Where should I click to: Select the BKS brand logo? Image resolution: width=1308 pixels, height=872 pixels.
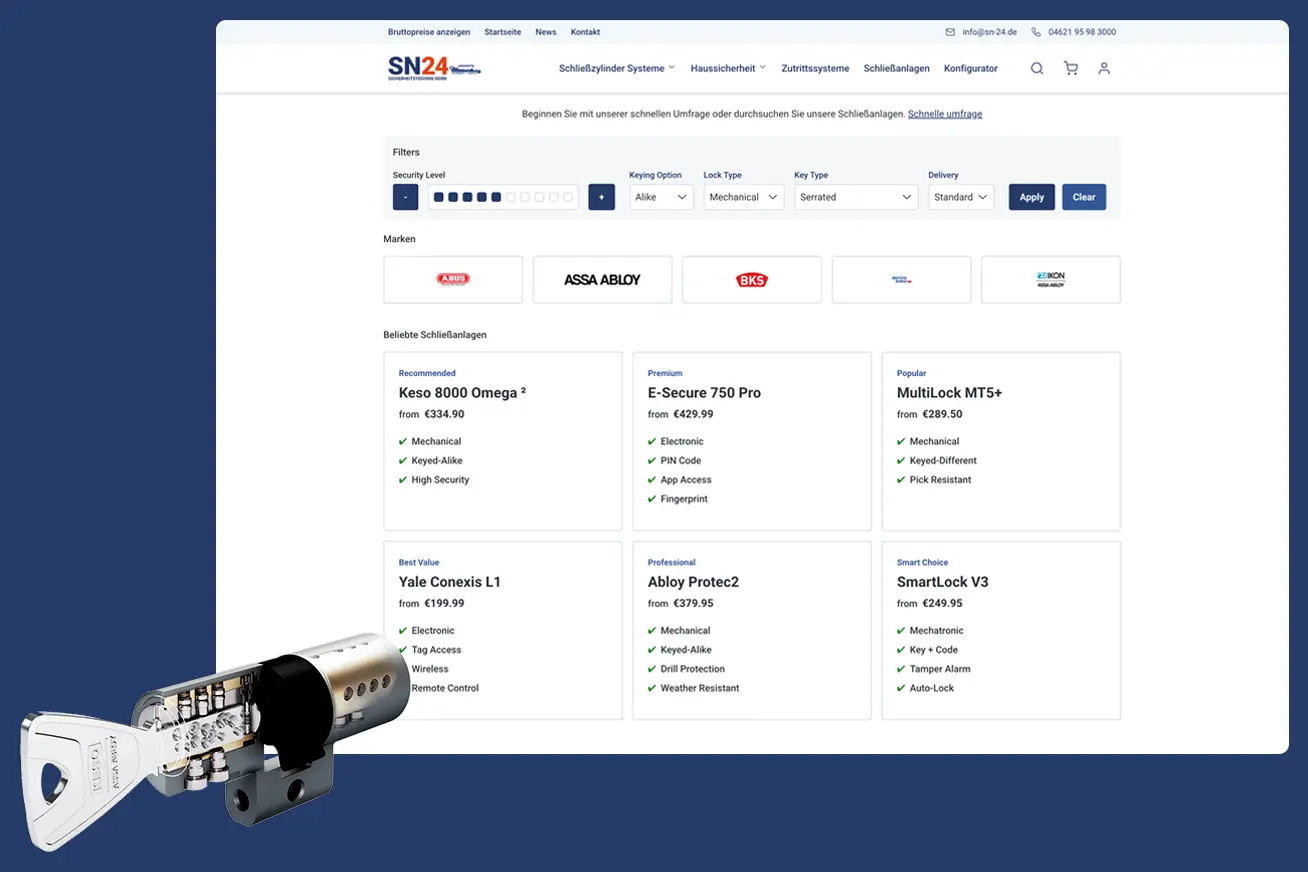(x=751, y=279)
